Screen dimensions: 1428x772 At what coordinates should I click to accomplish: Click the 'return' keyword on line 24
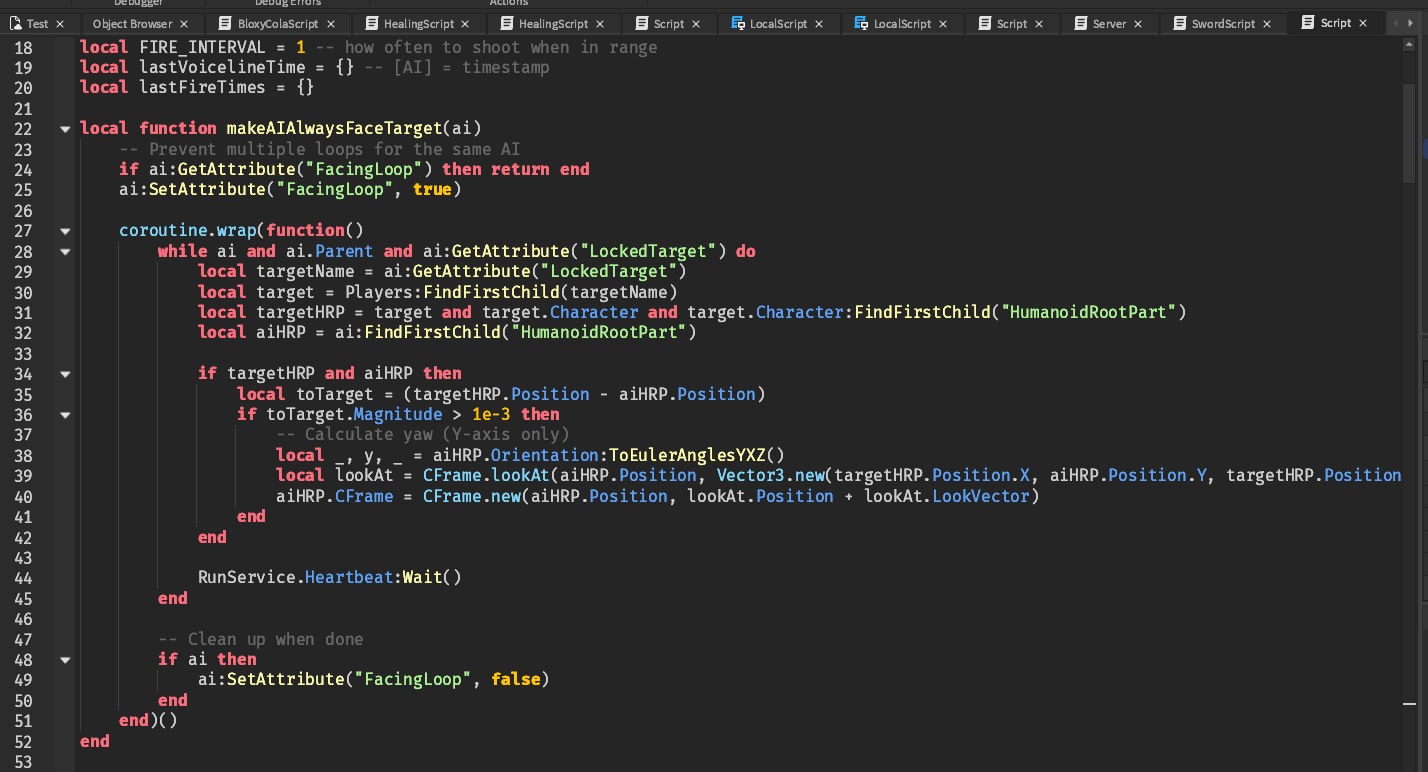(x=520, y=169)
